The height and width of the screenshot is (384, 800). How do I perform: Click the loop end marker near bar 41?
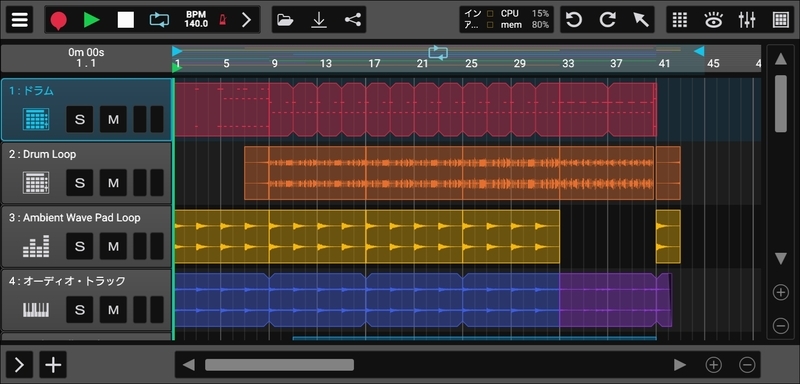(x=699, y=51)
